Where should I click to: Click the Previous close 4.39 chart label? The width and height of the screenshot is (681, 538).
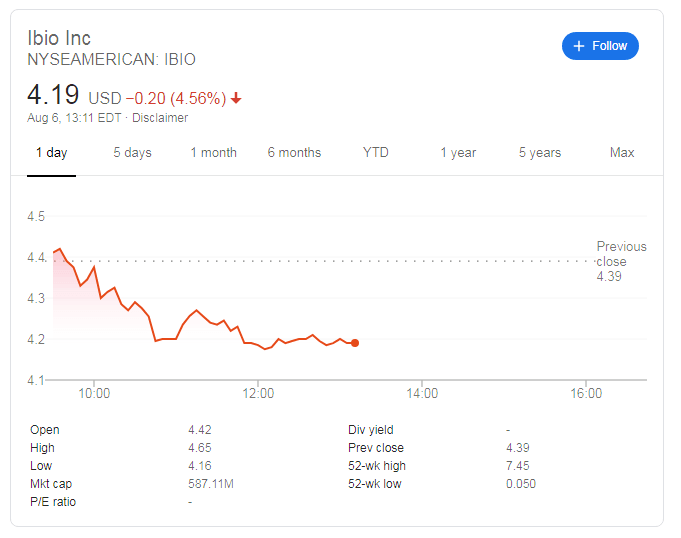click(x=621, y=261)
